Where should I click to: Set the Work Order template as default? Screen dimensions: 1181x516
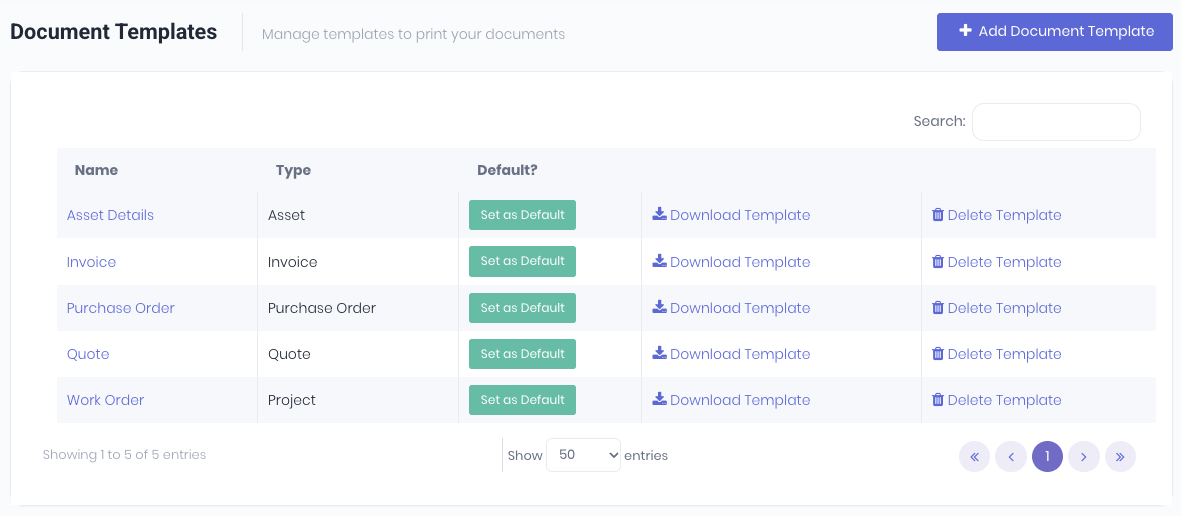522,400
